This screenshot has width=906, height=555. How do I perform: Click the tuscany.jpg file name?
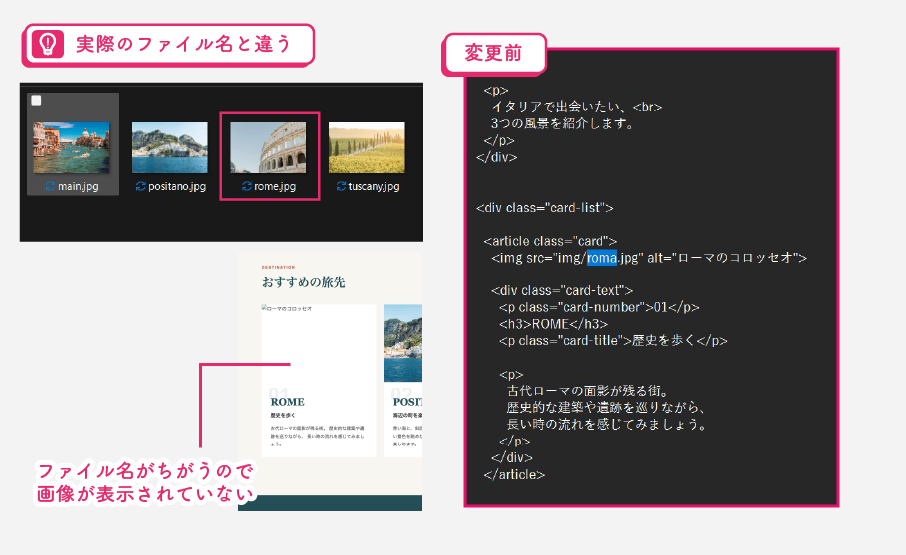coord(374,187)
